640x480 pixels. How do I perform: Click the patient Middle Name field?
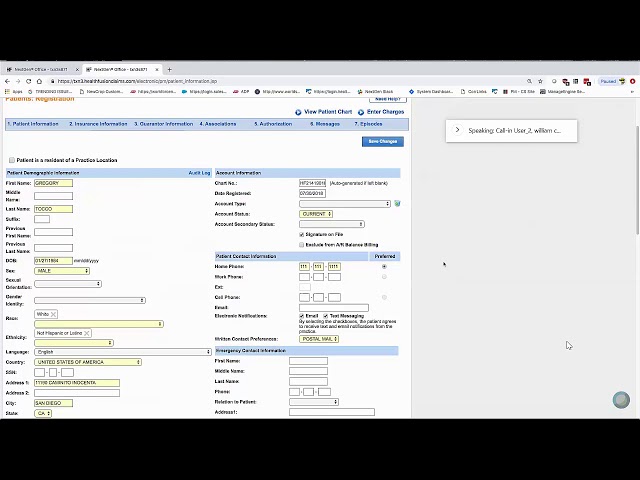point(53,196)
